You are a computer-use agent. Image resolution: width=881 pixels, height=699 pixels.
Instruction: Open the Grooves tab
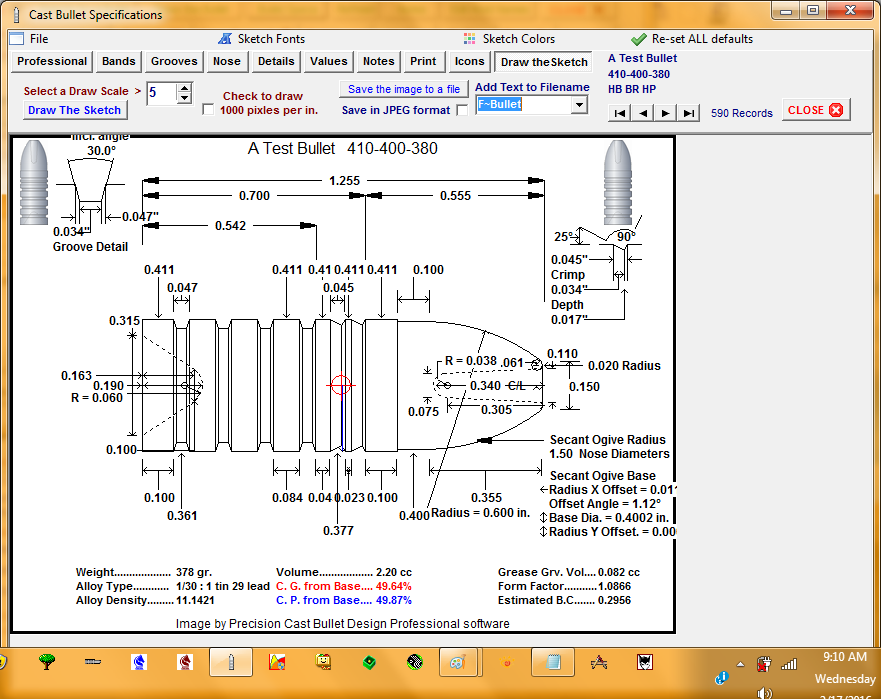(x=174, y=61)
